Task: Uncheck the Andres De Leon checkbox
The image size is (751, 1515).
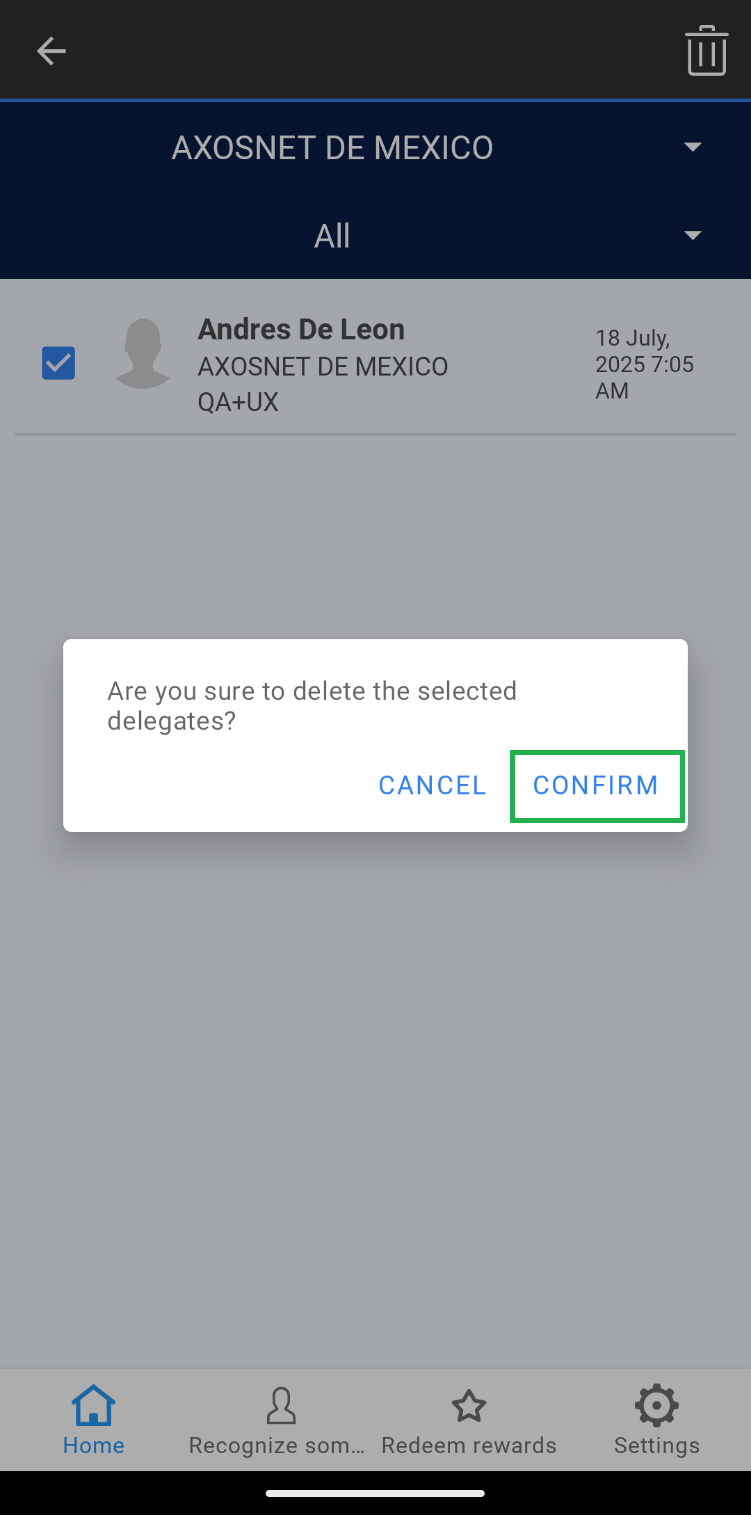Action: (x=58, y=362)
